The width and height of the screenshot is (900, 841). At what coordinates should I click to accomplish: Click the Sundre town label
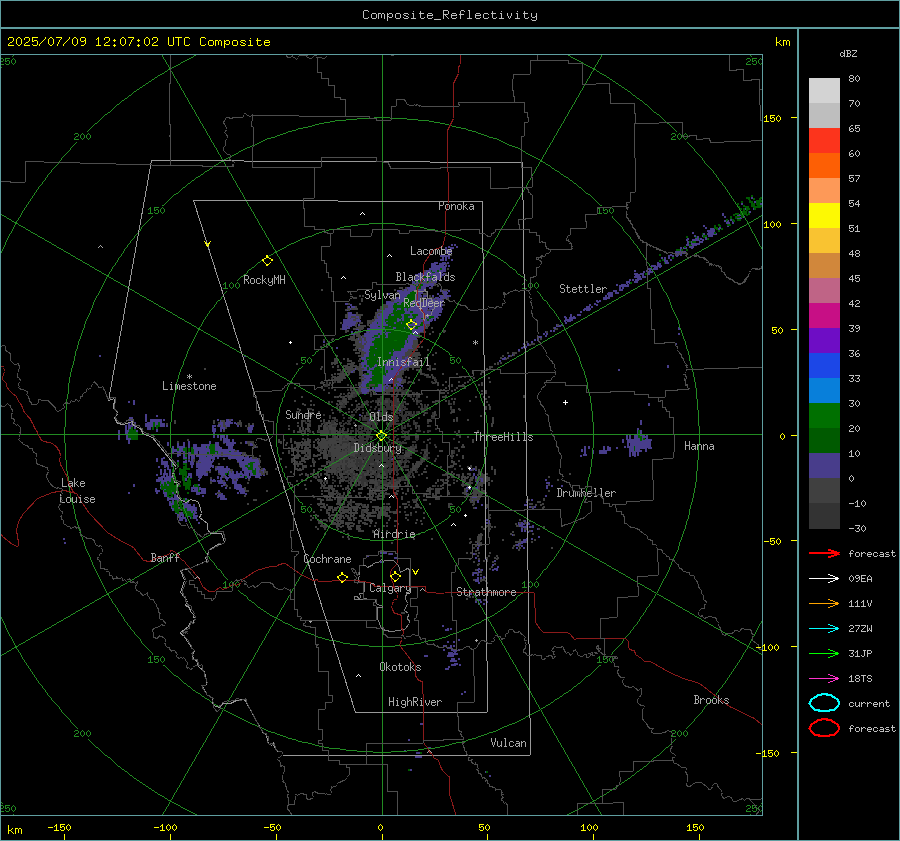pos(303,414)
